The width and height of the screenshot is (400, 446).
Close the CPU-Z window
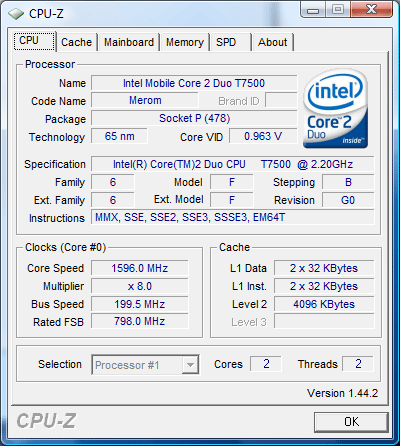point(371,10)
